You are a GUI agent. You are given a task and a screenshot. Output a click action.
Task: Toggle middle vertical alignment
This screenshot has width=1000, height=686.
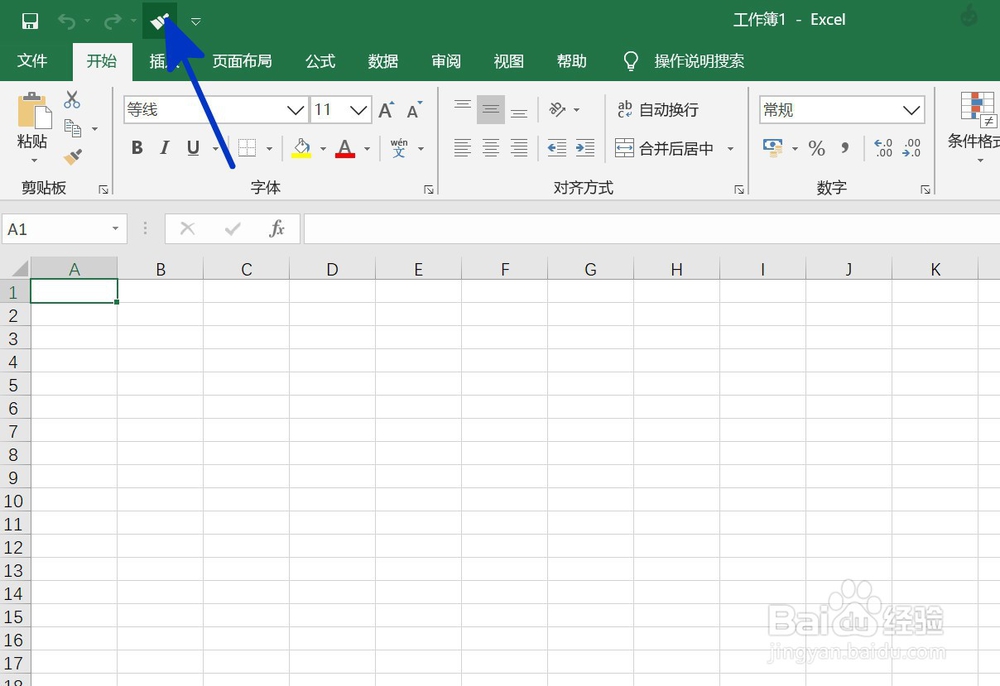pos(490,110)
